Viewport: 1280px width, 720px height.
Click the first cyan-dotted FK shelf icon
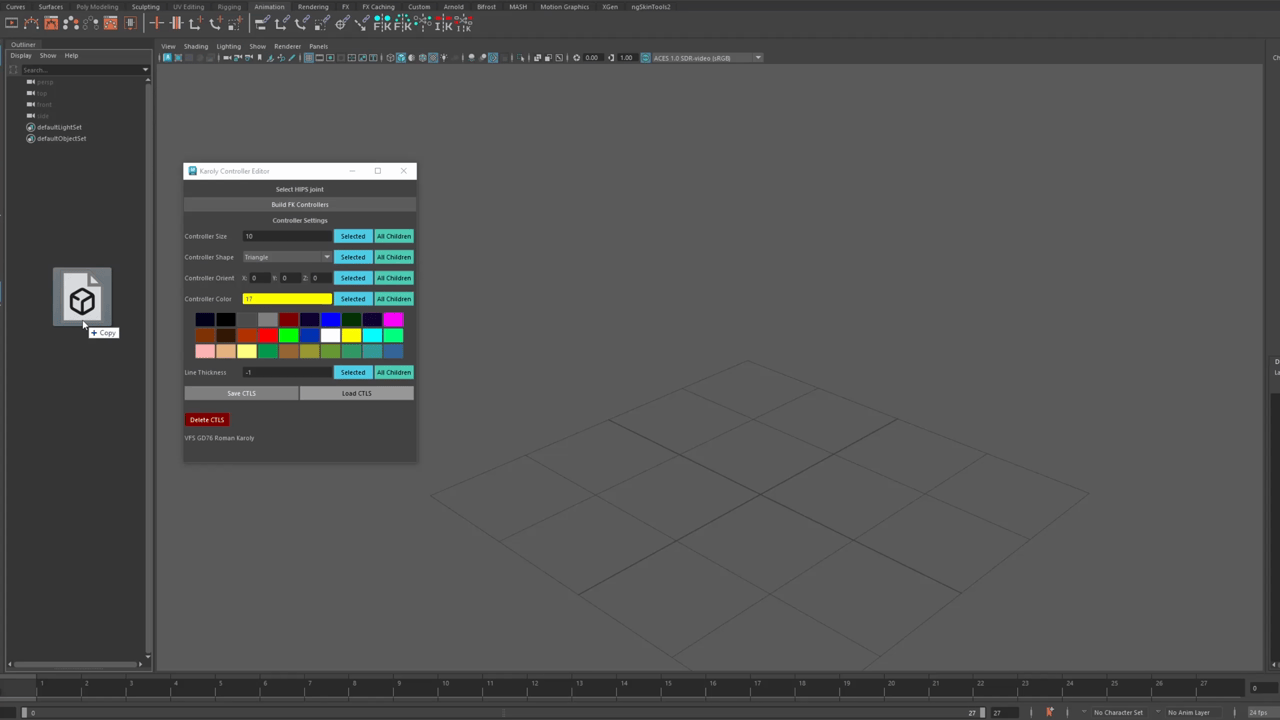(382, 23)
